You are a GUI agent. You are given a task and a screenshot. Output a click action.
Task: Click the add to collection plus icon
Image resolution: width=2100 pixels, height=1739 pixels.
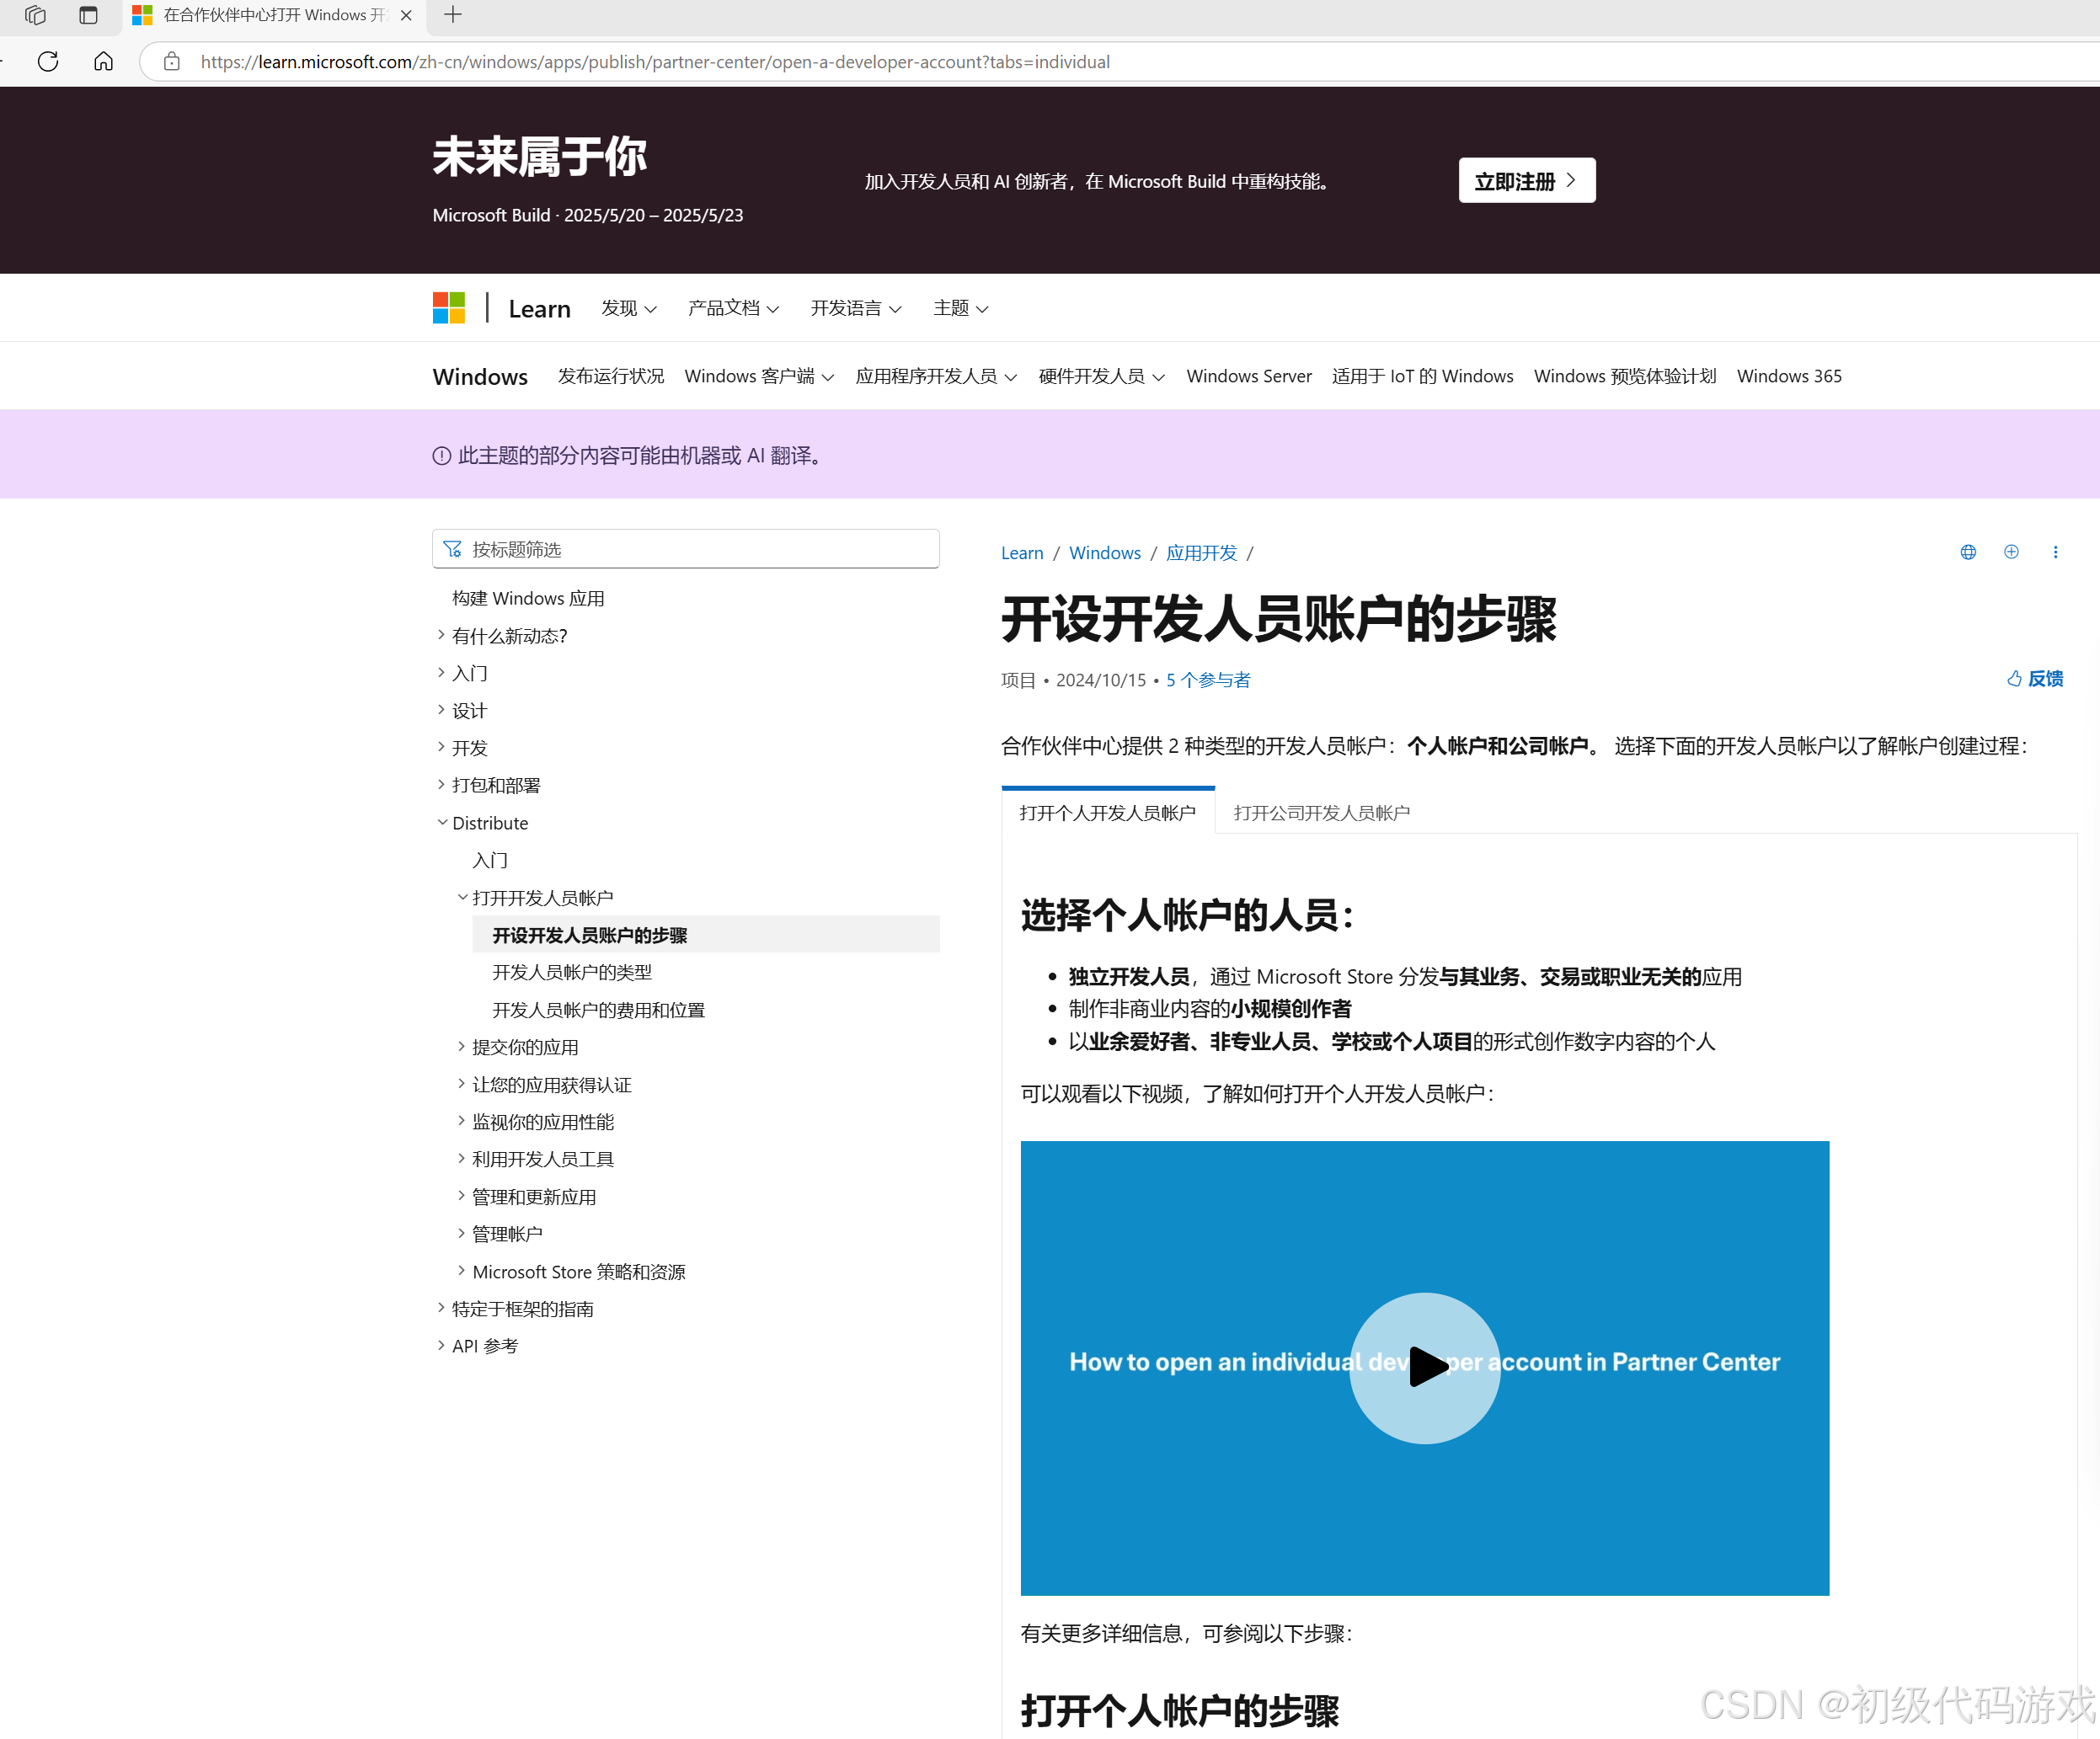(x=2011, y=552)
